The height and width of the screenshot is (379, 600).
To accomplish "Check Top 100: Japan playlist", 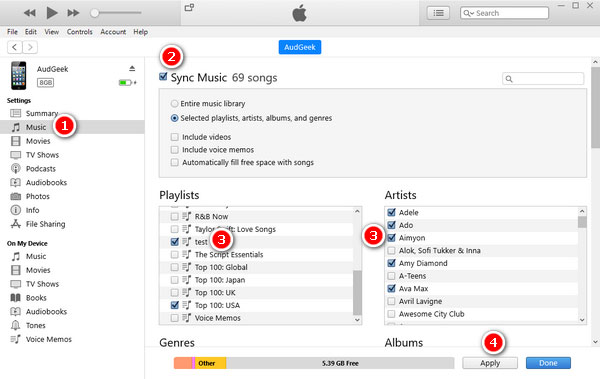I will (x=174, y=280).
